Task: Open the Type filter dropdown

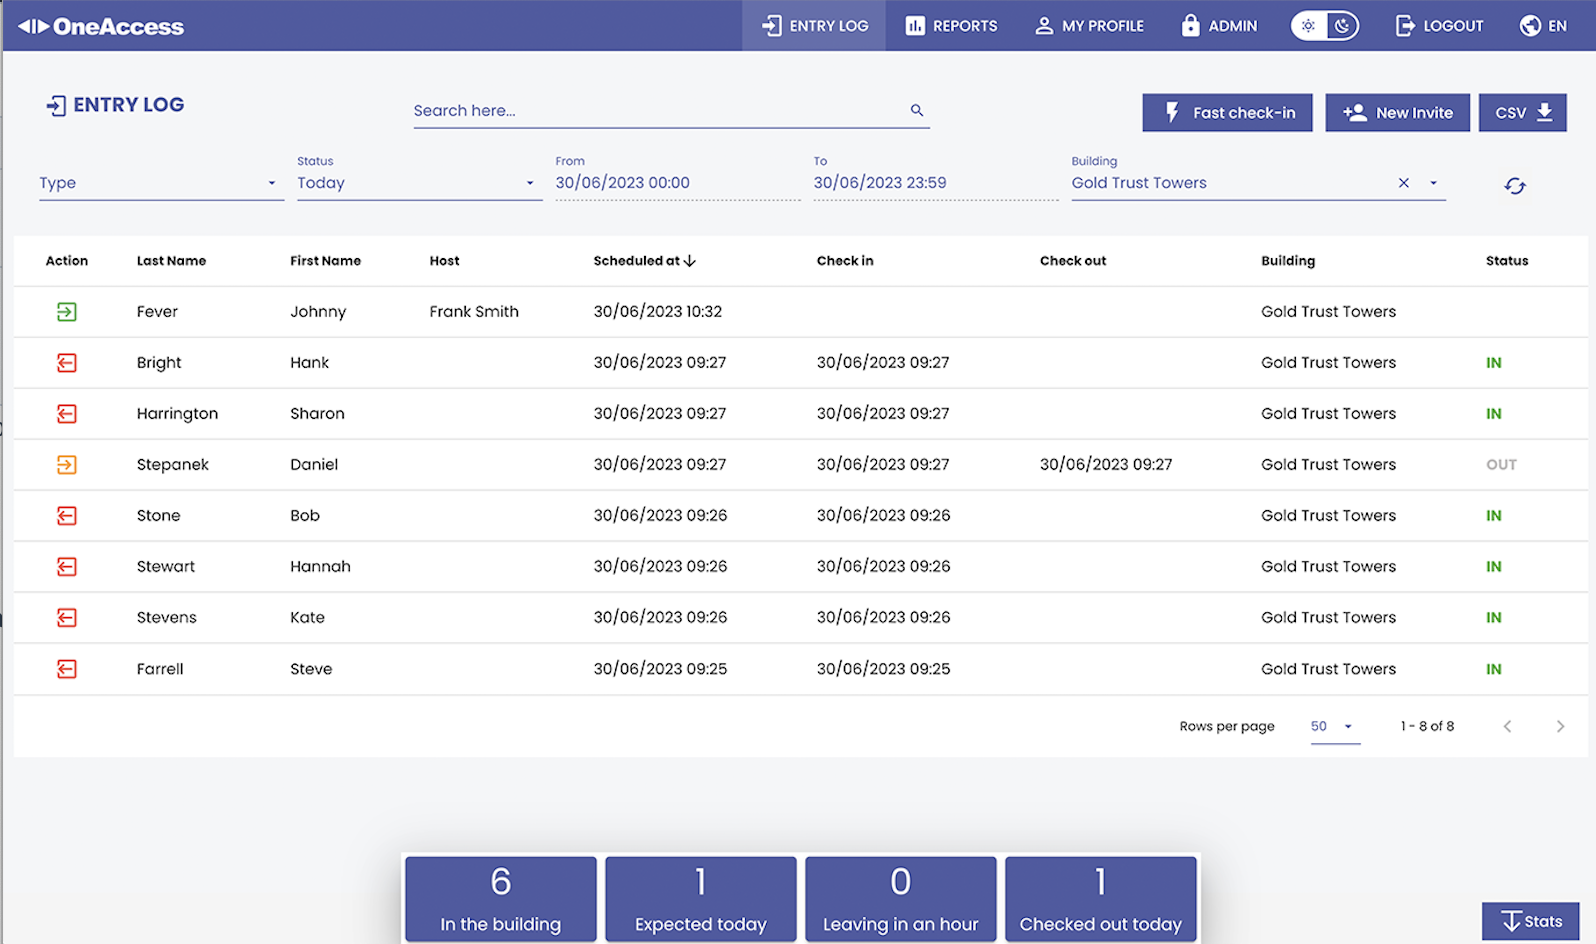Action: (x=160, y=183)
